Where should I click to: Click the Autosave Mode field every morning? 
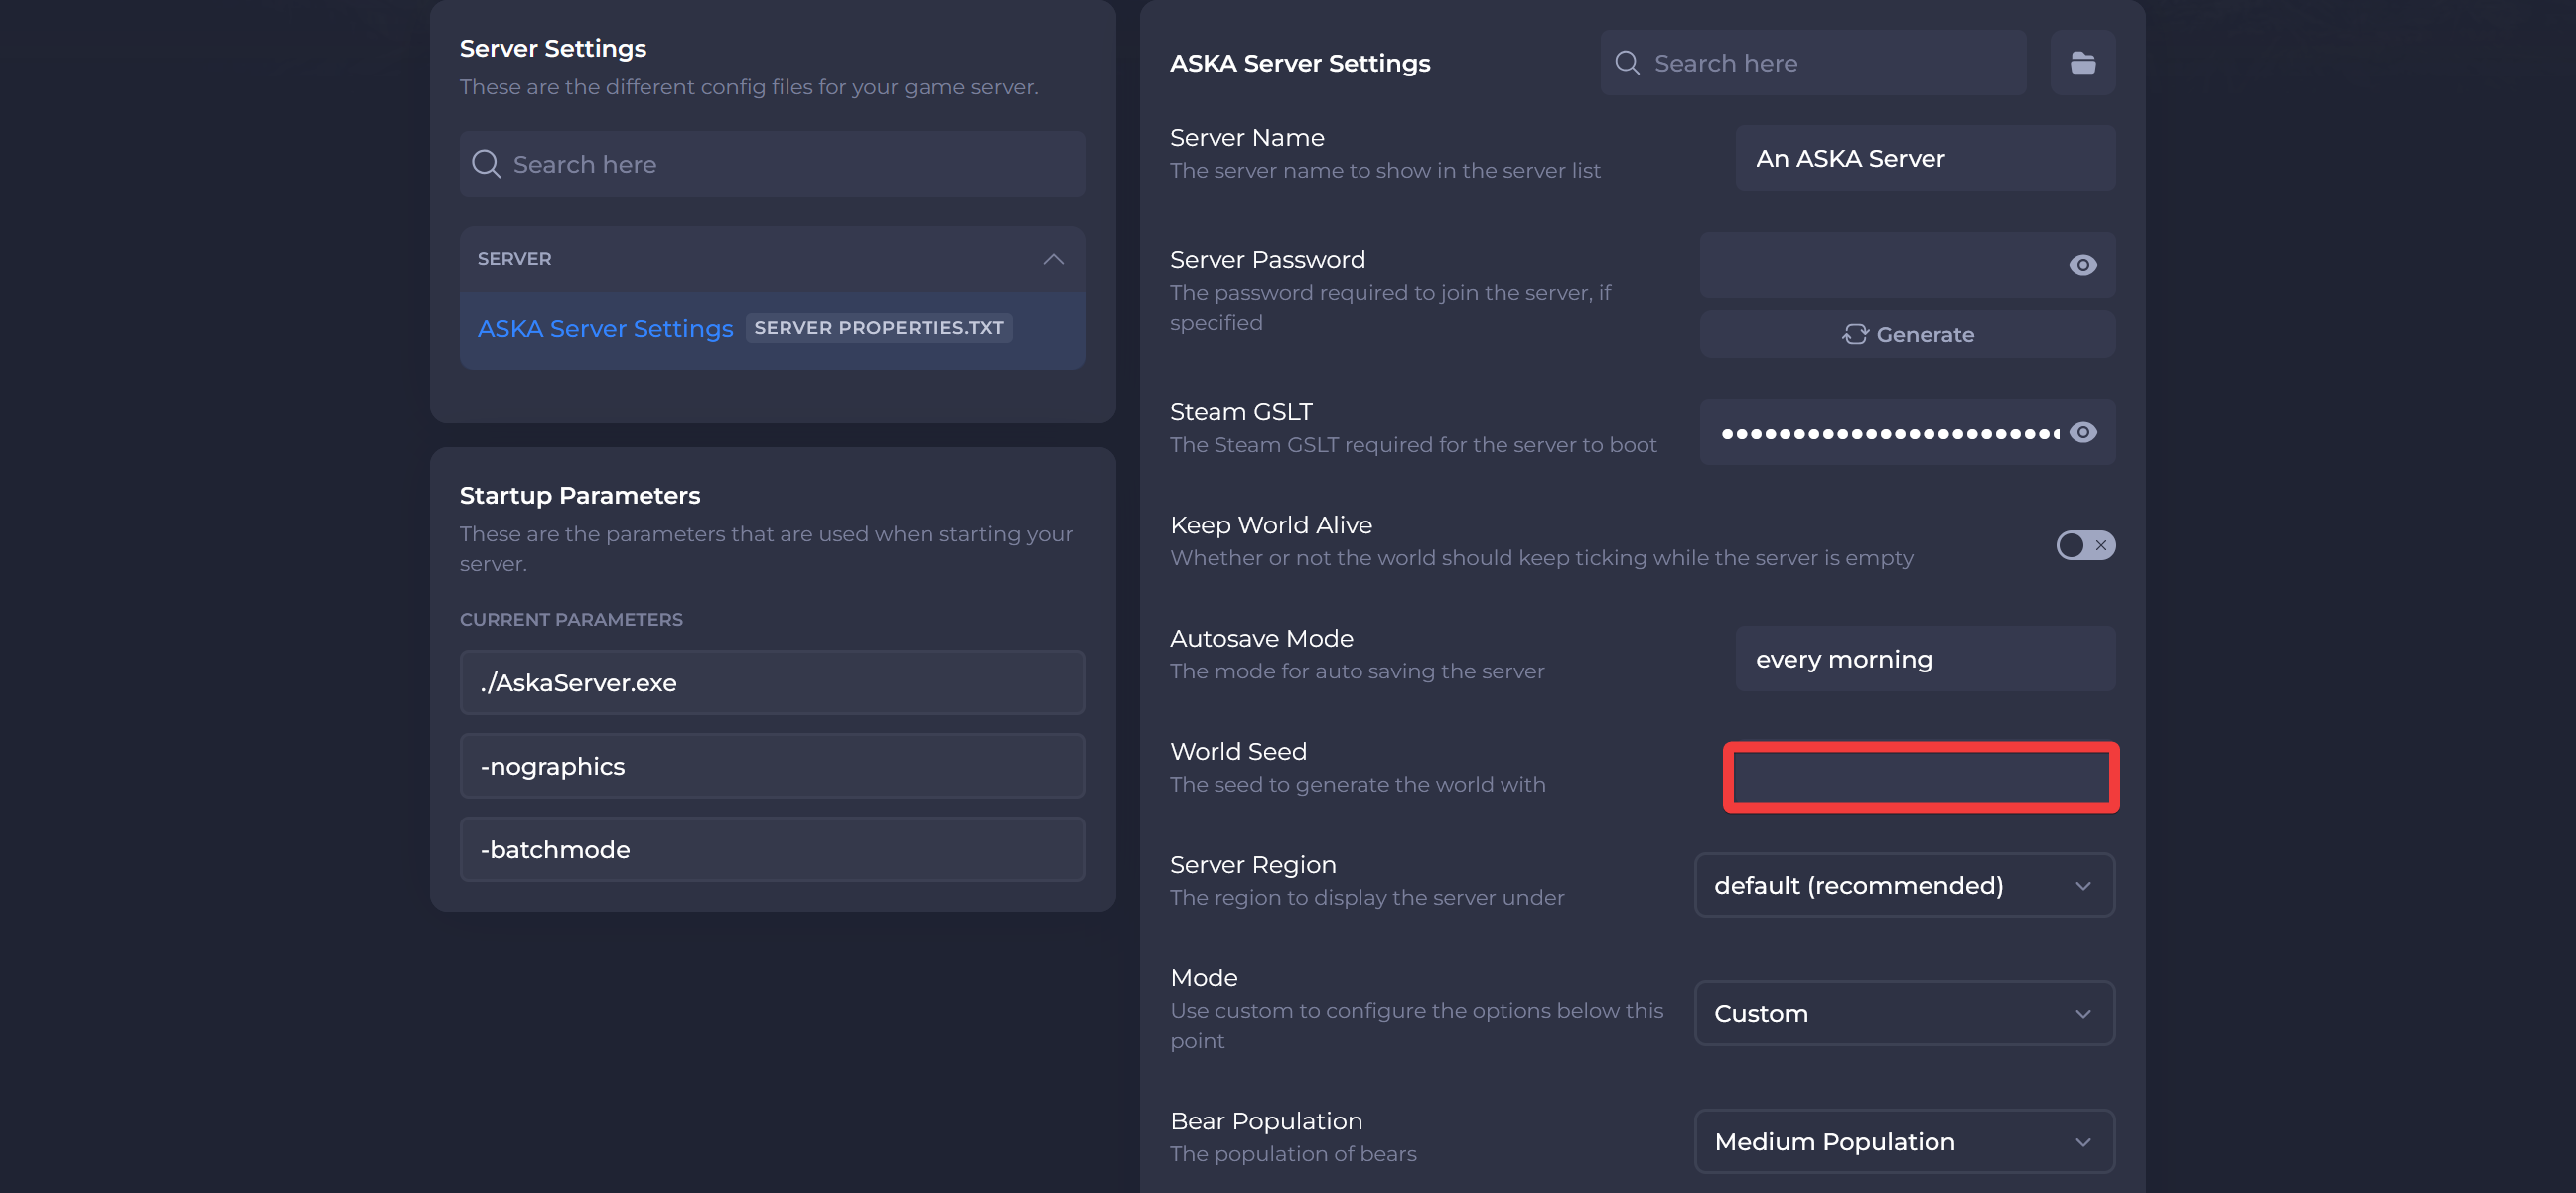(x=1924, y=659)
